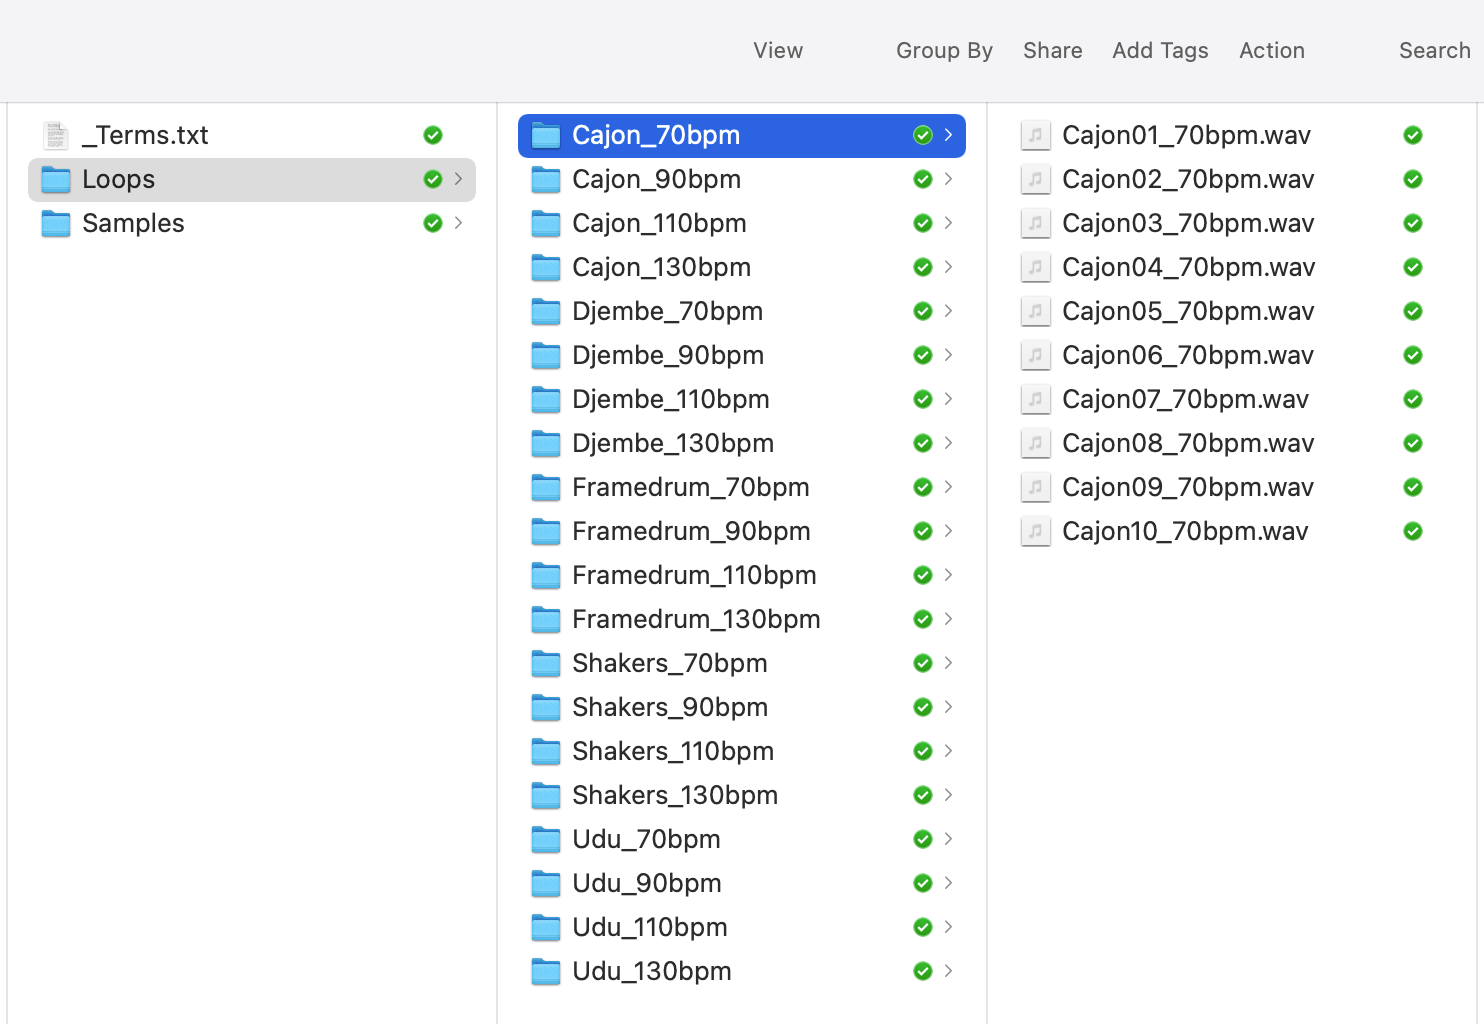The width and height of the screenshot is (1484, 1024).
Task: Open the Group By menu
Action: (x=944, y=51)
